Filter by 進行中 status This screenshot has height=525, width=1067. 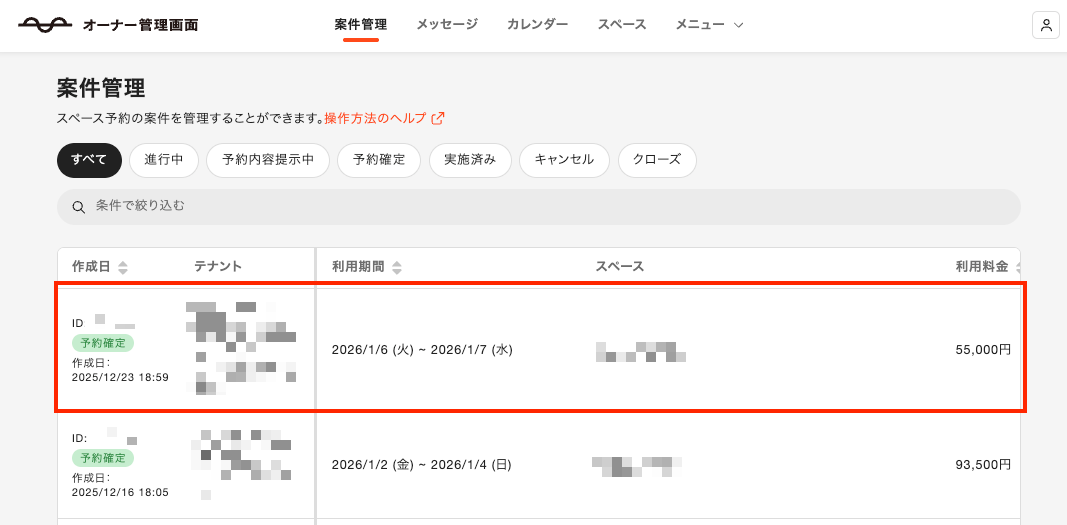[164, 160]
